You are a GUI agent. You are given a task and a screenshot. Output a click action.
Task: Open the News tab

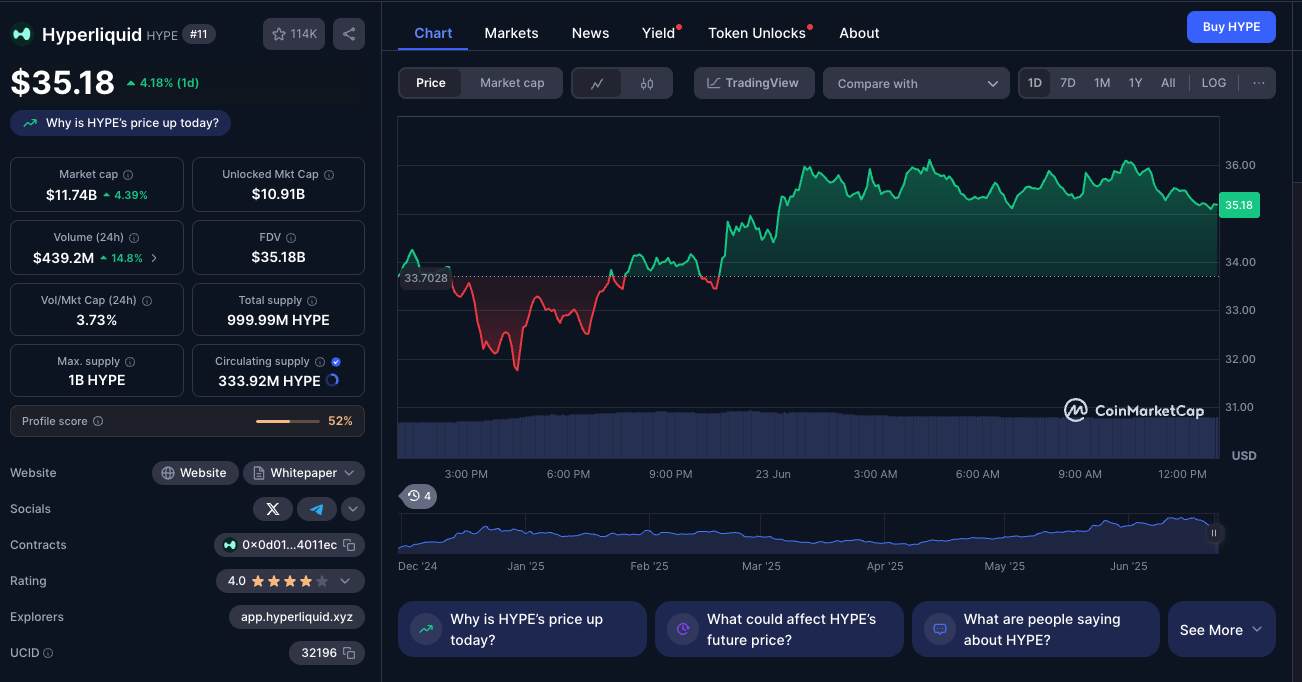click(x=590, y=33)
